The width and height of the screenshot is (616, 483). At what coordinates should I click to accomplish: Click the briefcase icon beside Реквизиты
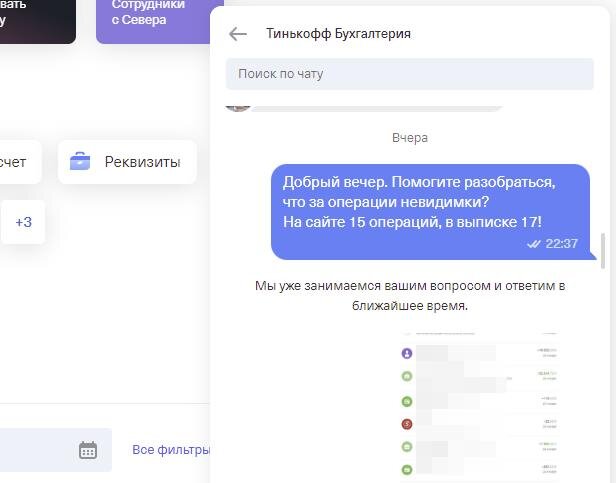[x=80, y=162]
